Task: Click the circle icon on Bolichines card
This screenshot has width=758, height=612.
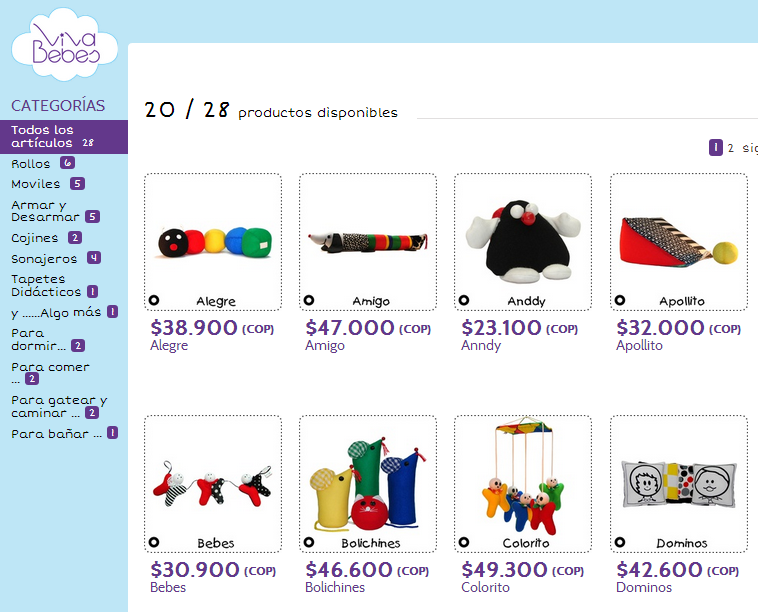Action: (309, 542)
